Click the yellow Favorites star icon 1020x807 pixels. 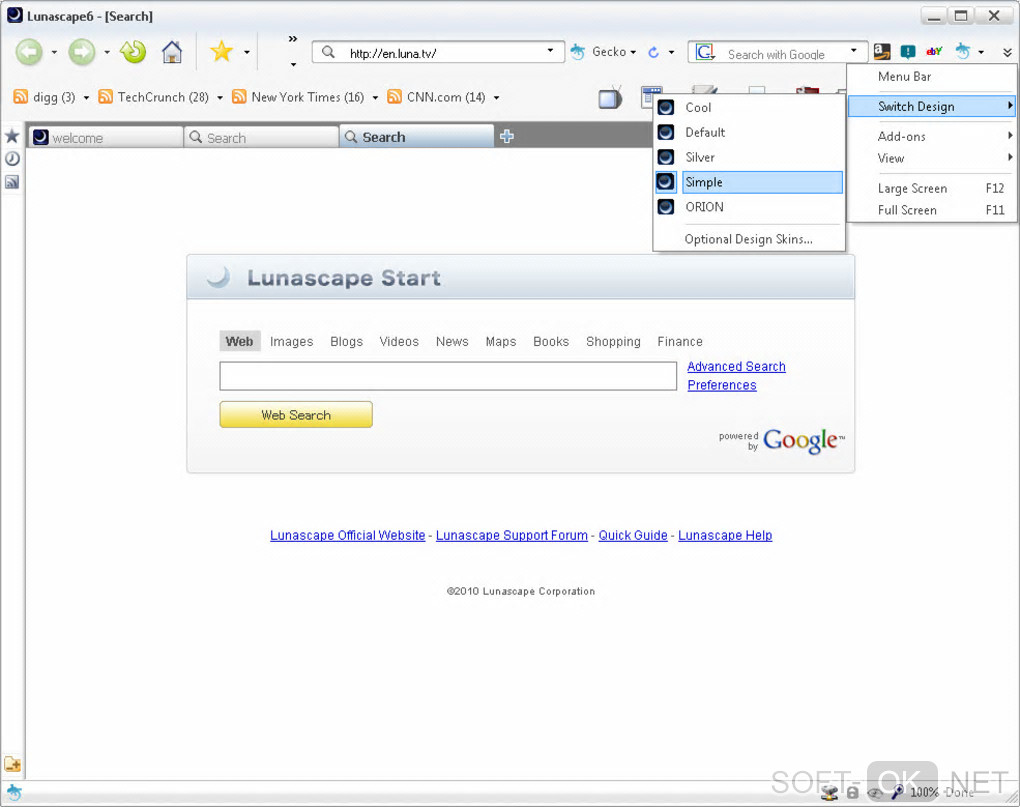tap(221, 51)
